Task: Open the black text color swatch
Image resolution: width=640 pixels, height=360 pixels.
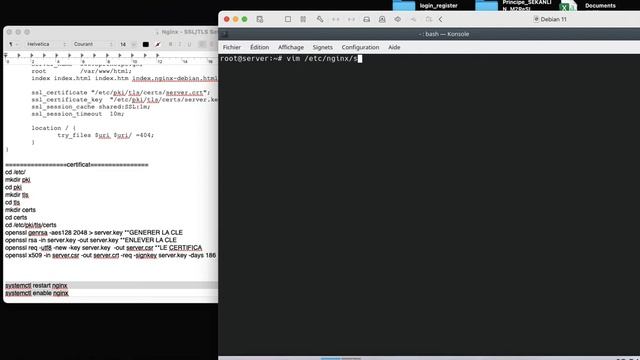Action: pos(146,44)
